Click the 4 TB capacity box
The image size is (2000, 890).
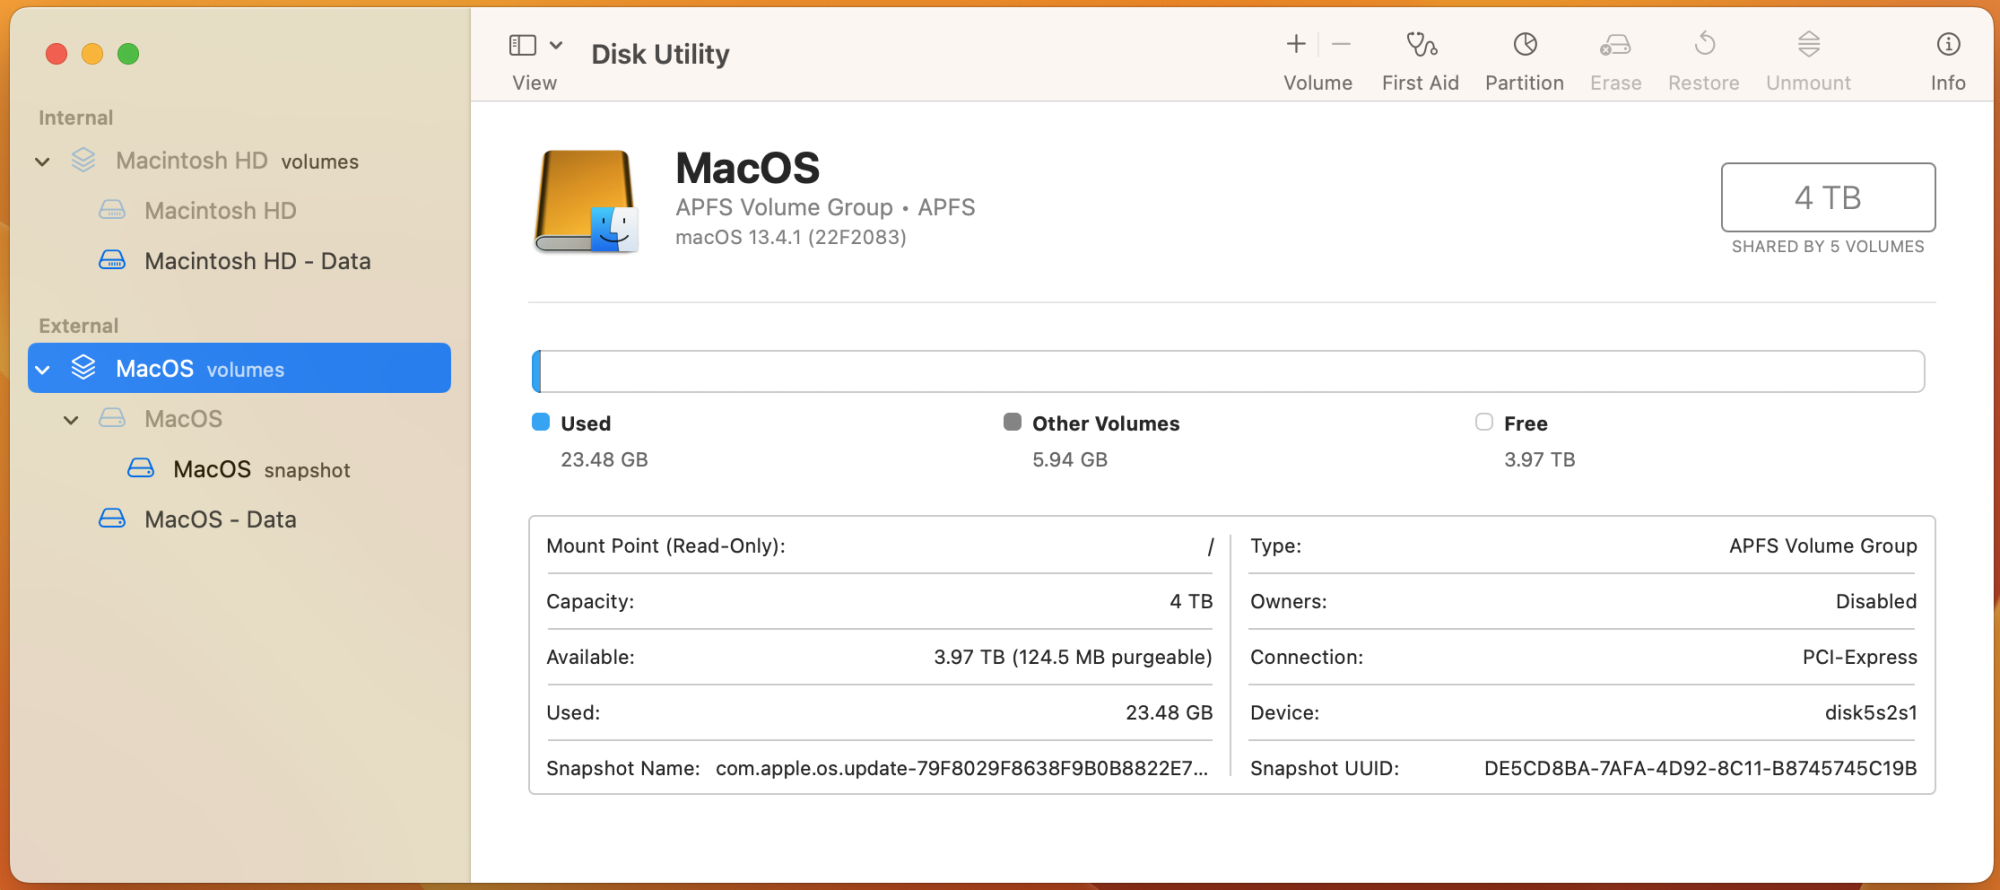(x=1828, y=197)
